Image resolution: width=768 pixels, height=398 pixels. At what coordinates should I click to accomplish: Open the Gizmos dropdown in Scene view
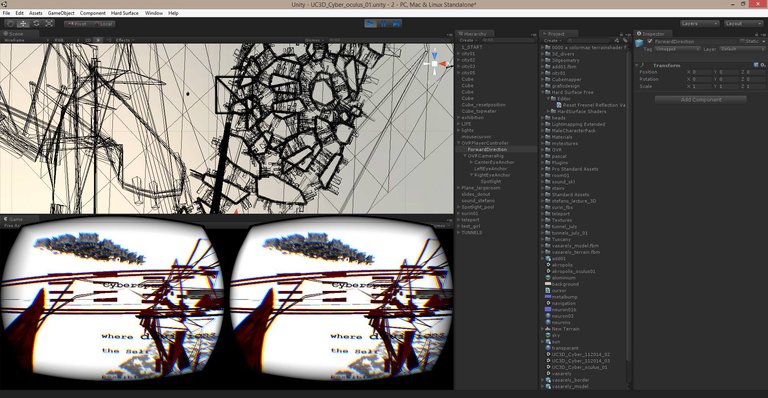pos(314,40)
